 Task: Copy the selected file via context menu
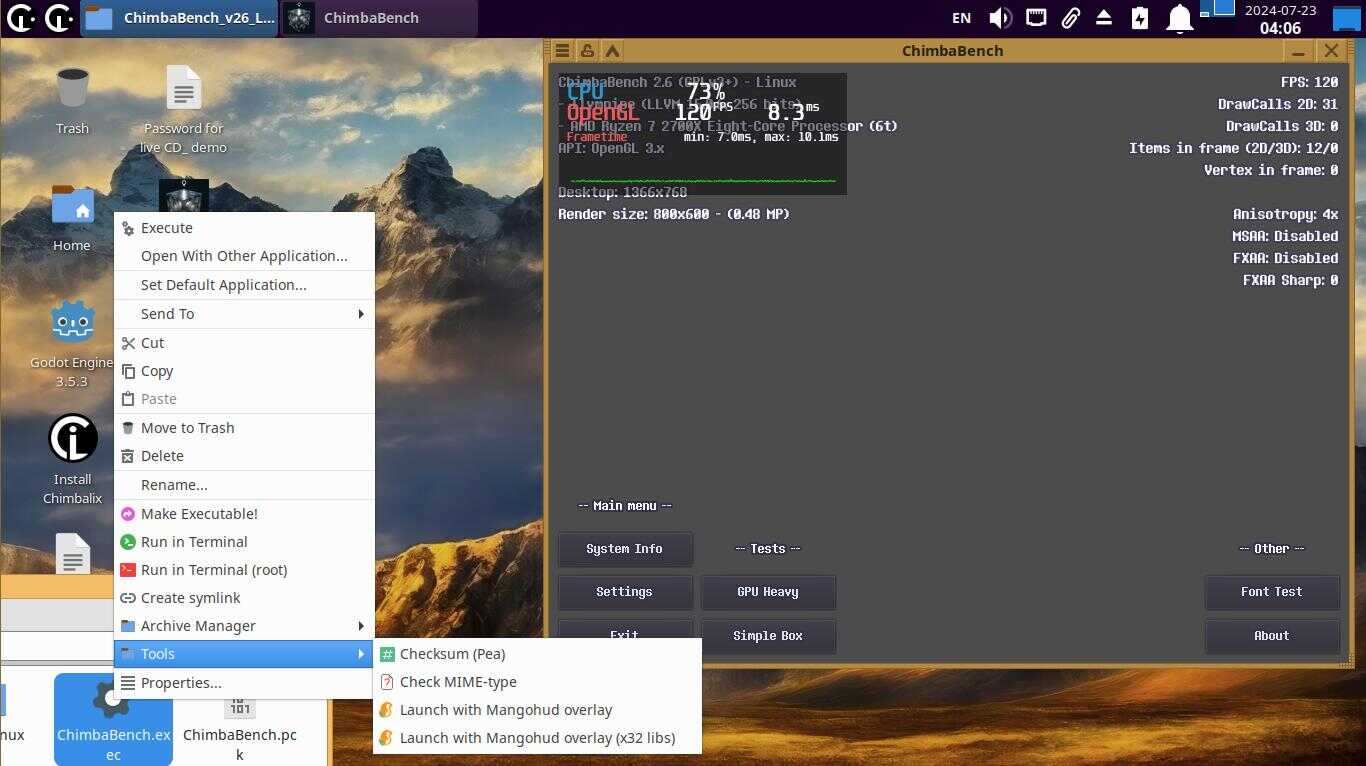(x=244, y=371)
